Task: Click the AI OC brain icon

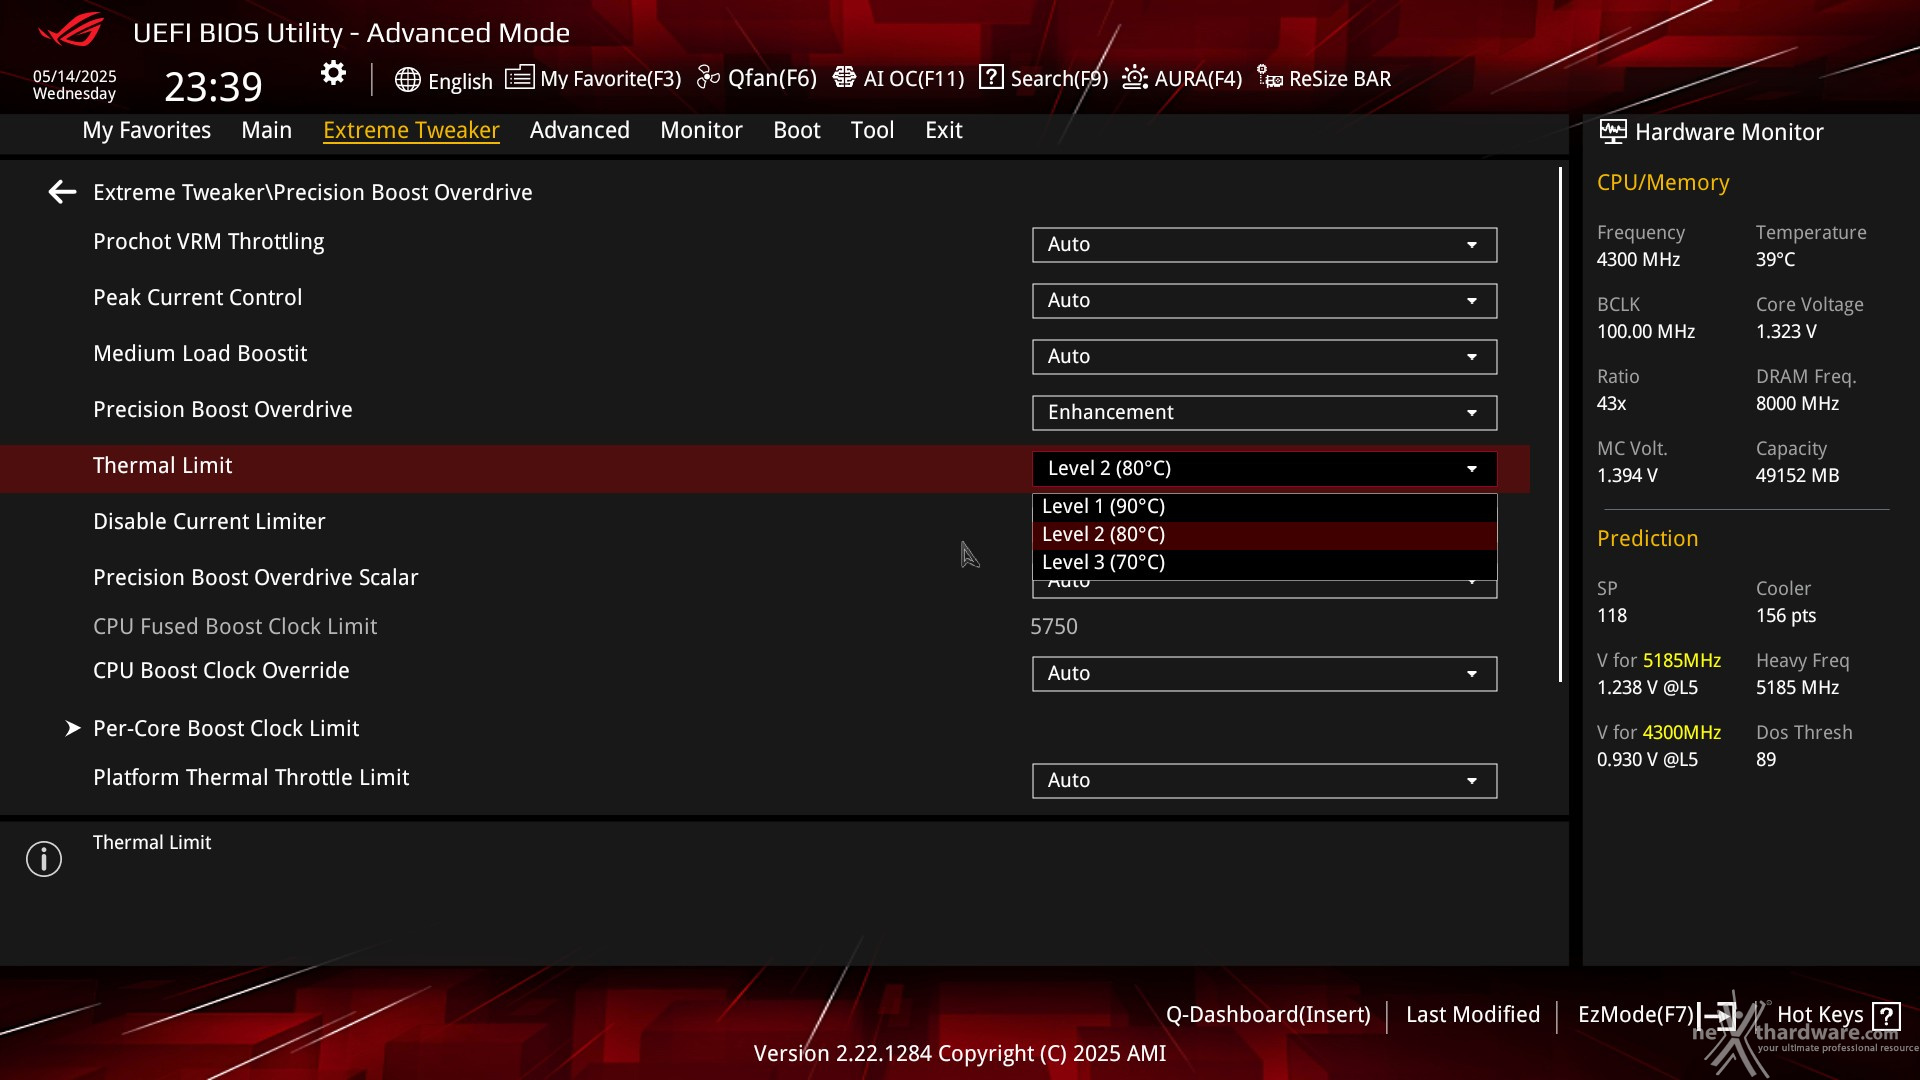Action: [x=844, y=77]
